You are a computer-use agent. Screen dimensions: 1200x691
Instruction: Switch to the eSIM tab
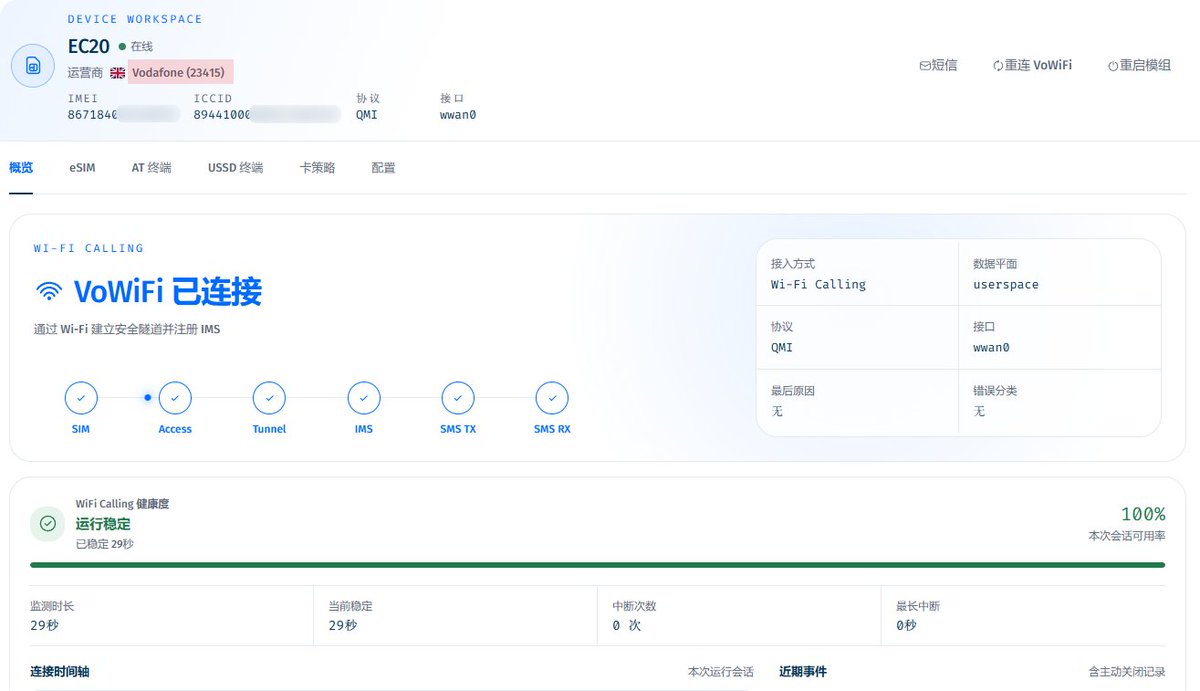click(82, 167)
